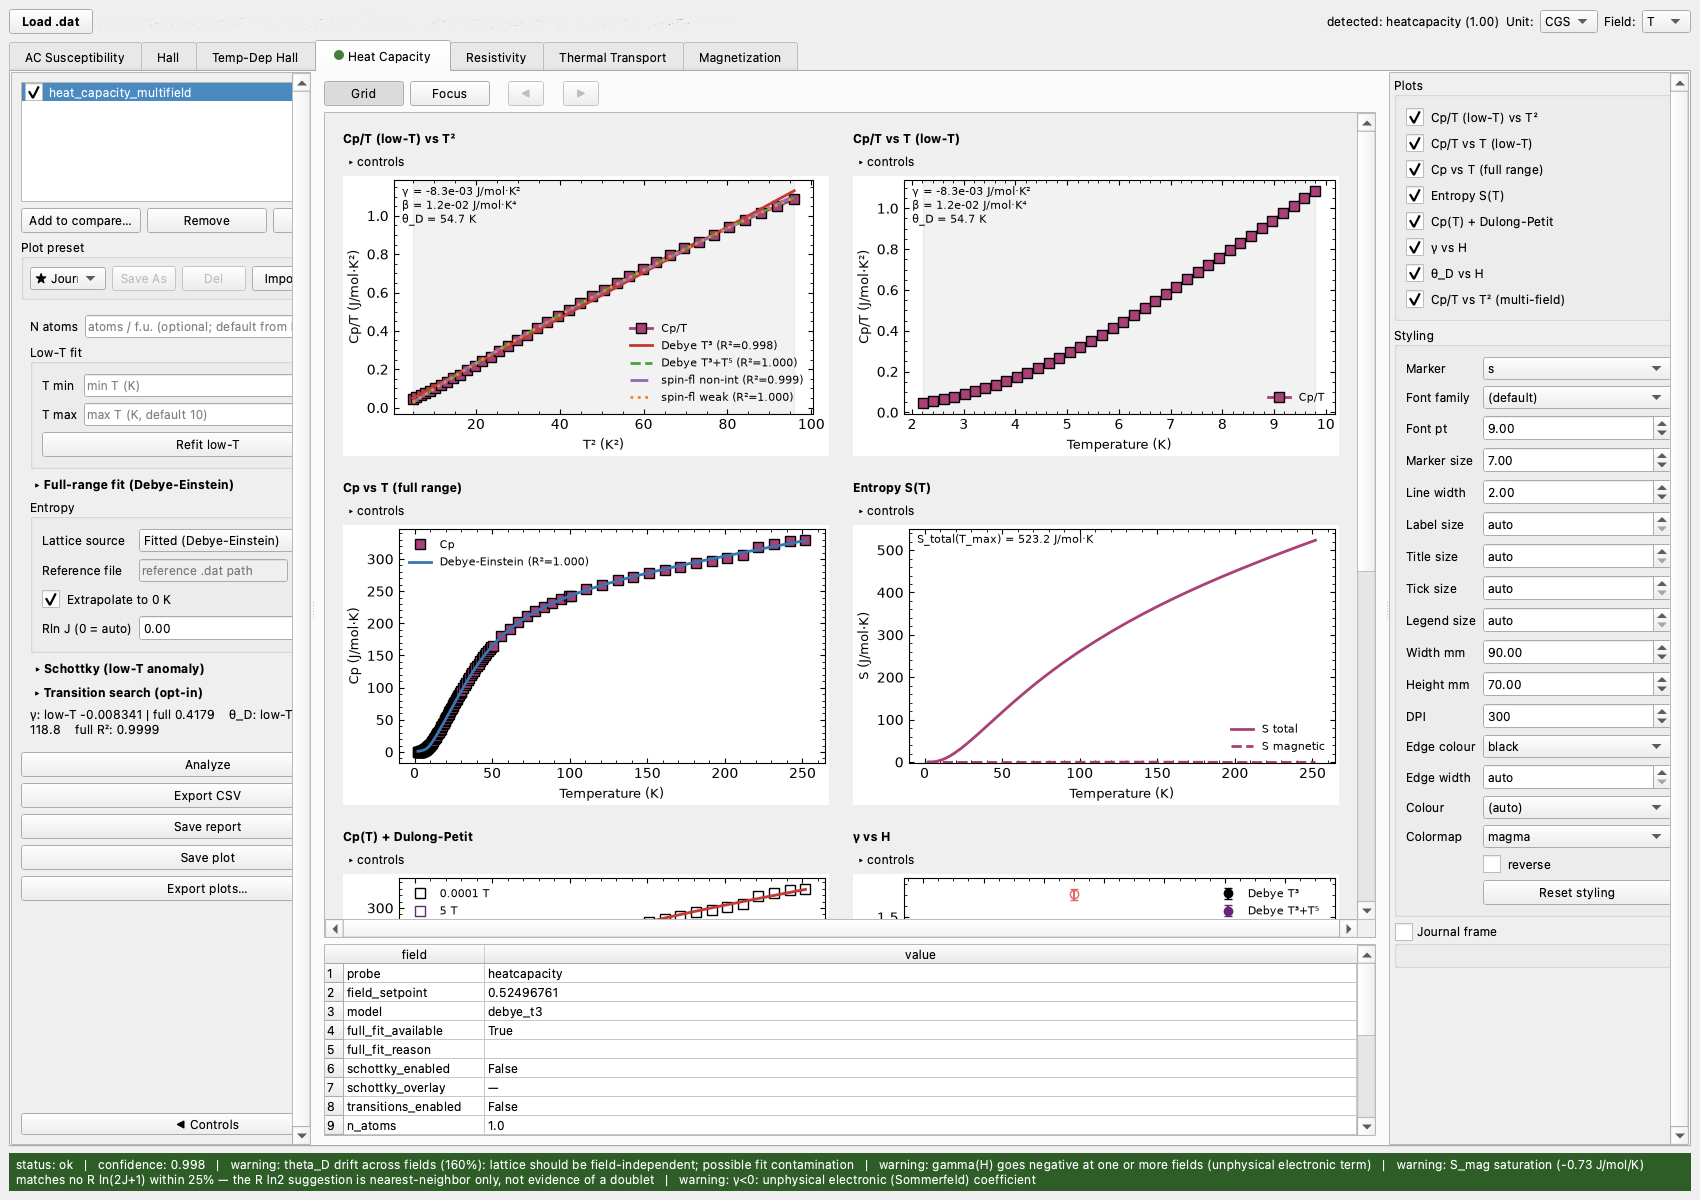Click N atoms input field
The height and width of the screenshot is (1200, 1700).
(x=189, y=327)
